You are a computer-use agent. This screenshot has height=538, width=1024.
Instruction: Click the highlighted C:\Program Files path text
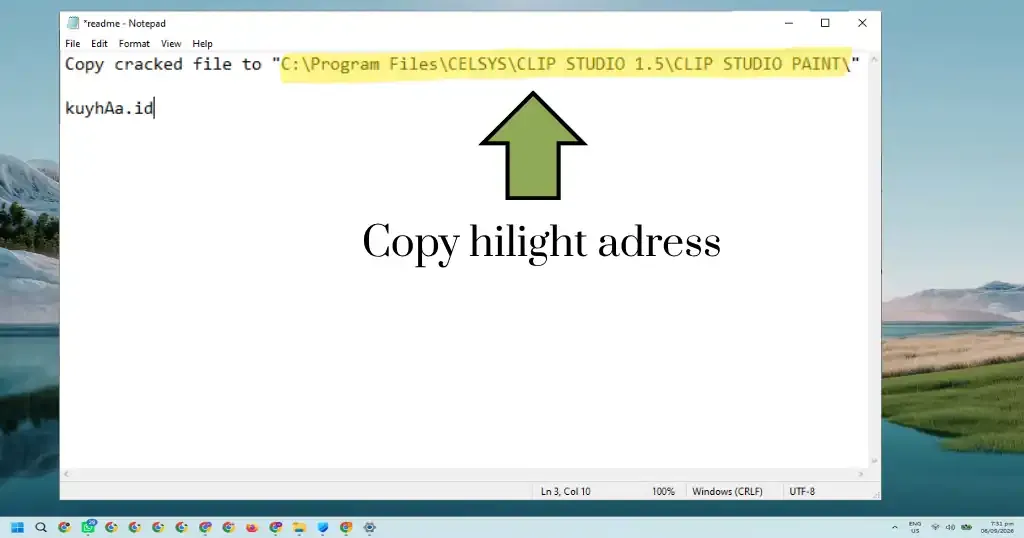566,64
